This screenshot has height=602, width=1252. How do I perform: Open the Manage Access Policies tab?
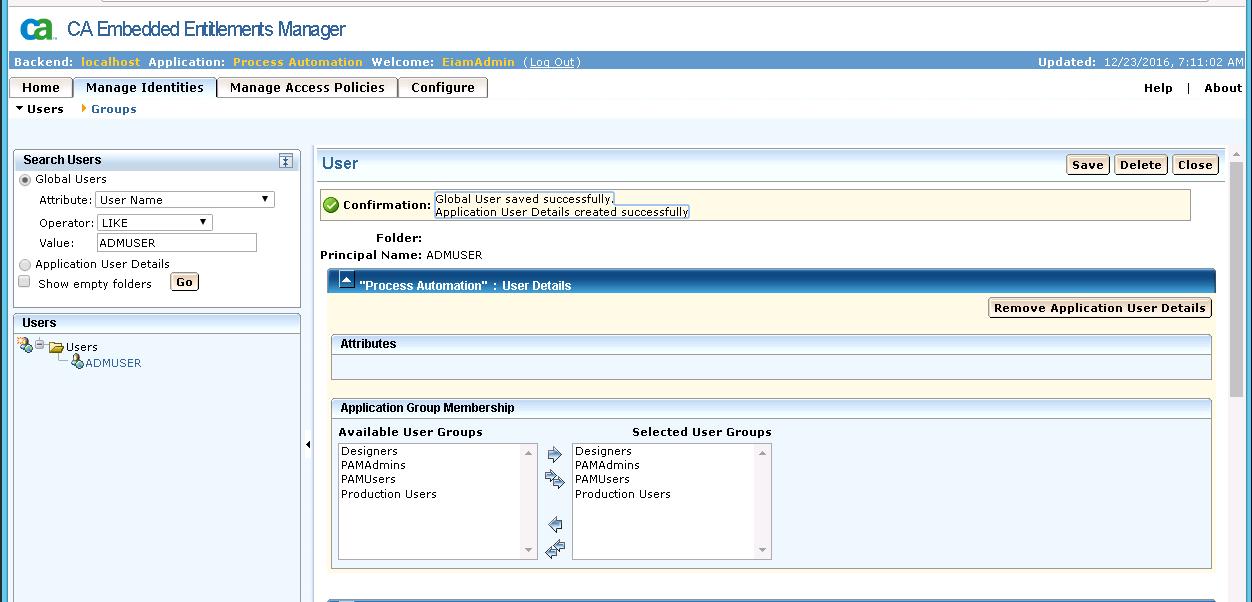307,88
